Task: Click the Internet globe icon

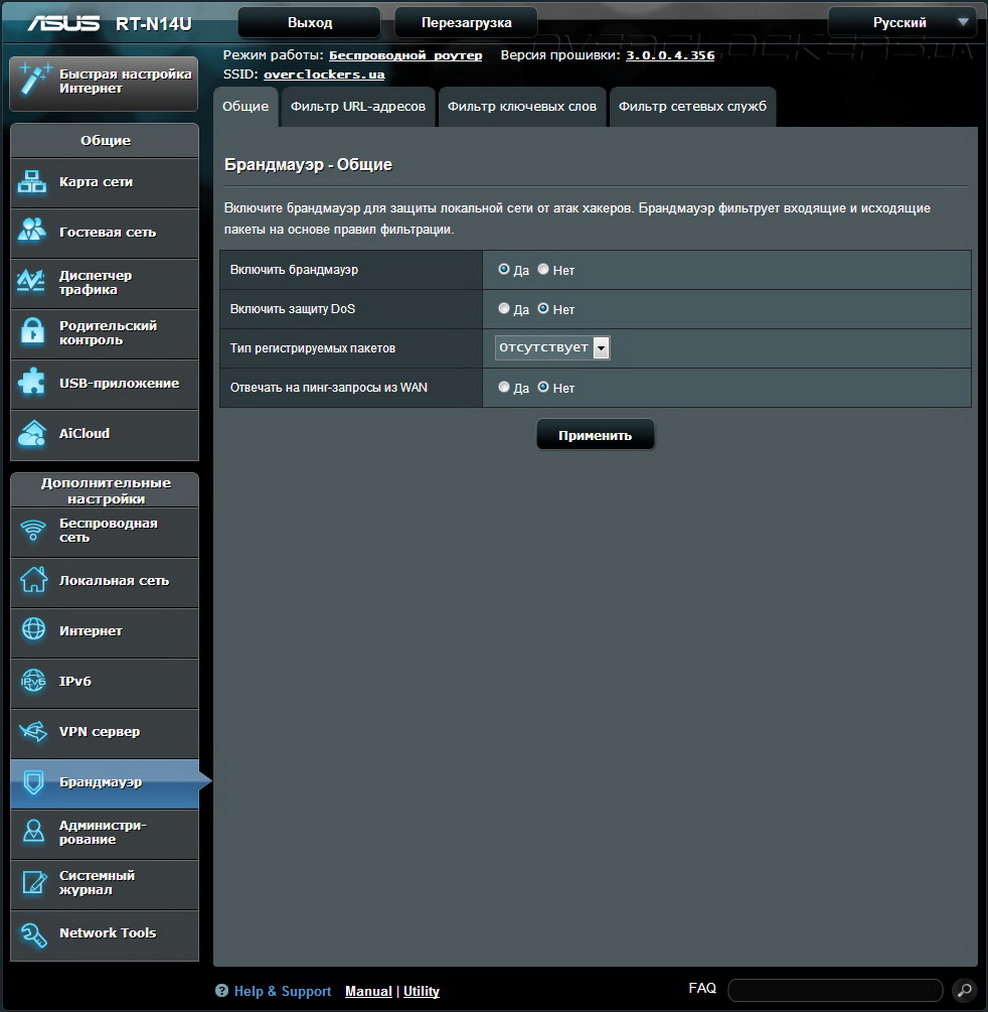Action: pos(33,630)
